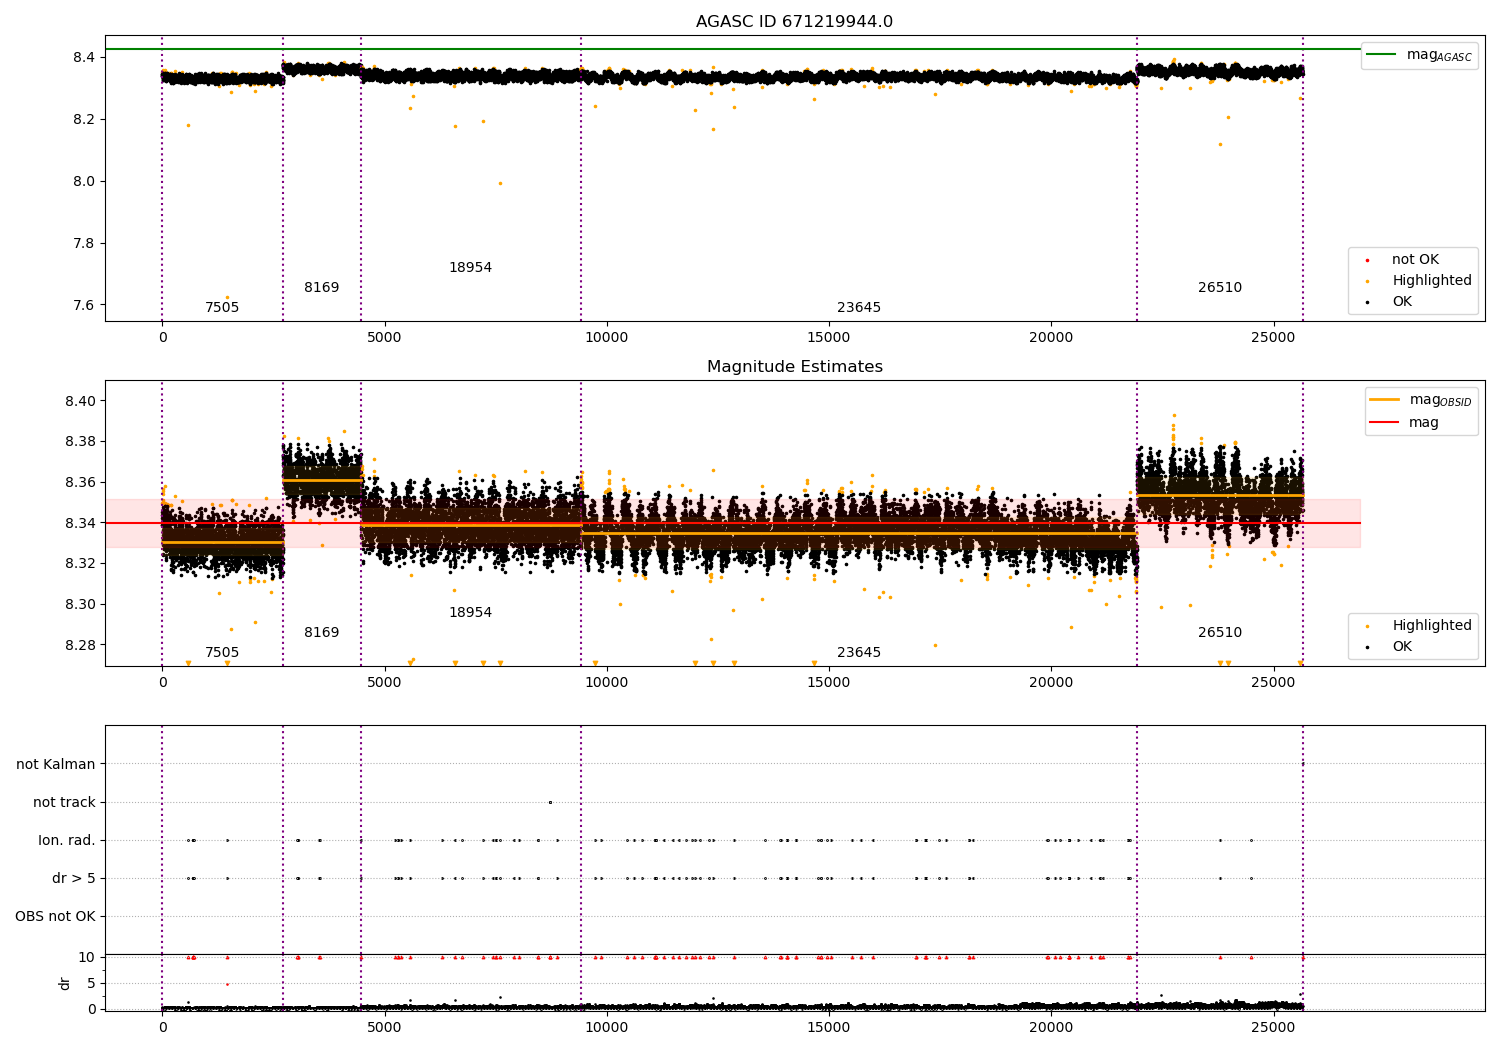Click obsid label 18954 in Magnitude Estimates plot
Screen dimensions: 1500x1050
click(470, 613)
